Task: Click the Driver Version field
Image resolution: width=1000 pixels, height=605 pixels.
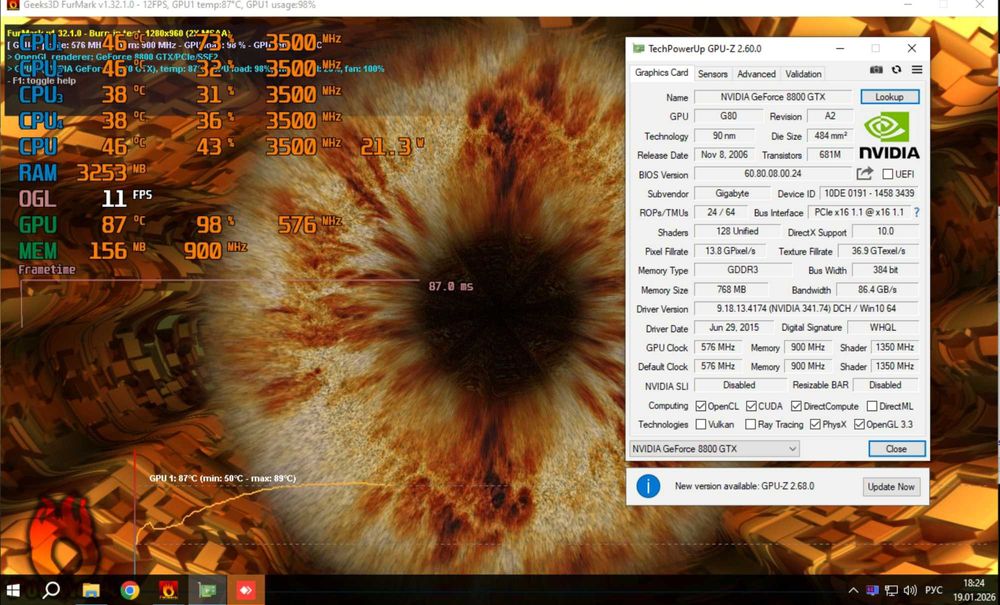Action: click(806, 309)
